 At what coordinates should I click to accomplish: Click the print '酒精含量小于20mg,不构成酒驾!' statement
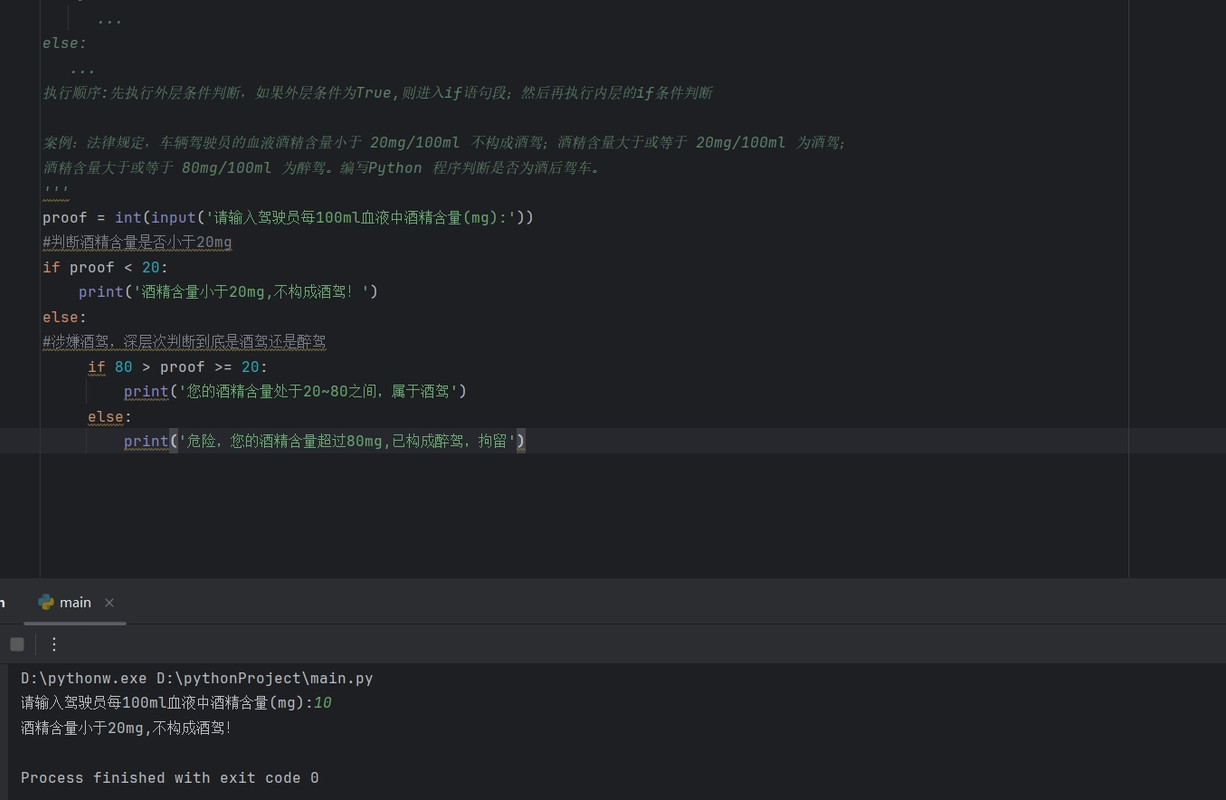pyautogui.click(x=228, y=292)
